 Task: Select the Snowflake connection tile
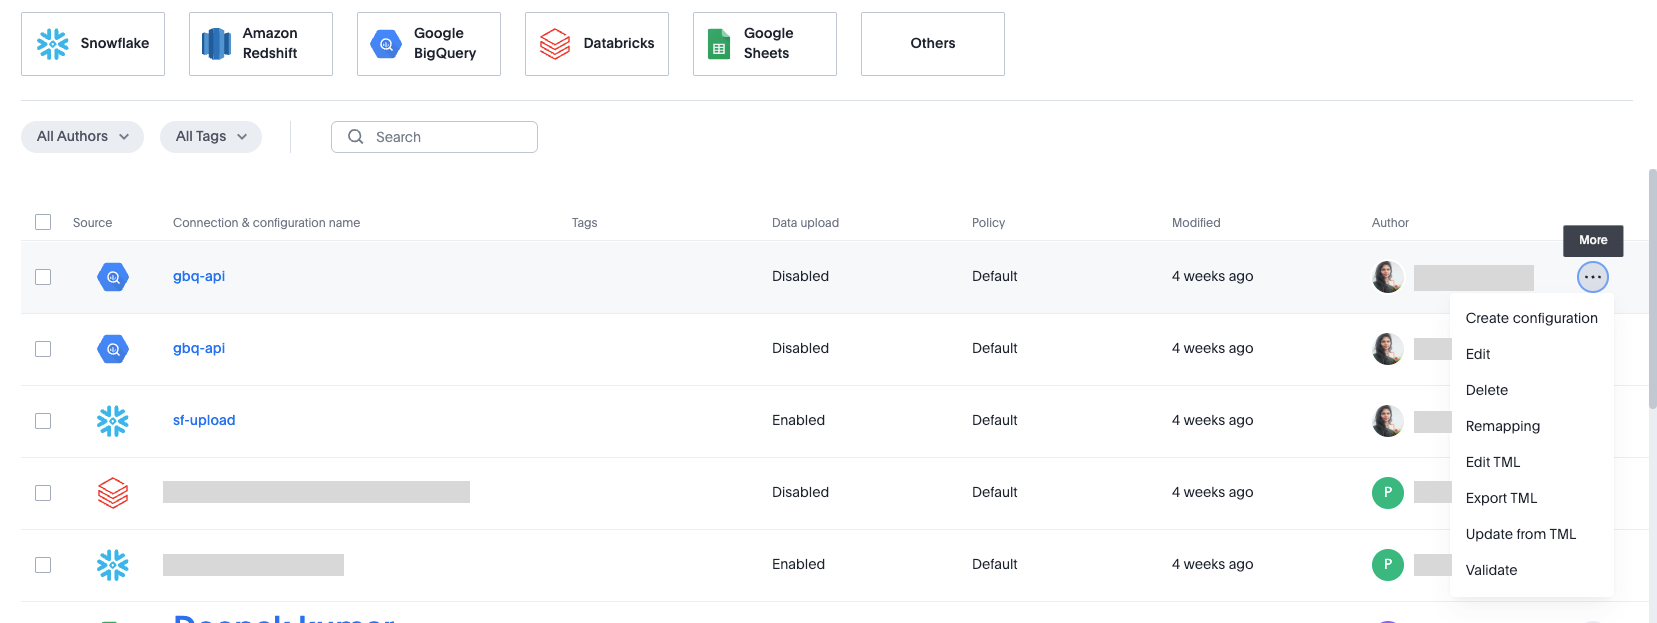click(x=93, y=44)
